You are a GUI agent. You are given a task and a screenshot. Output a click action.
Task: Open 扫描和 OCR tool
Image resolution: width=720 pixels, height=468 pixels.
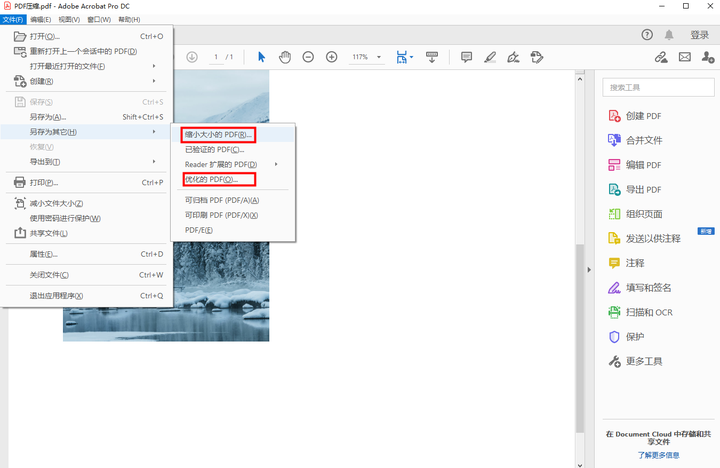[x=640, y=312]
